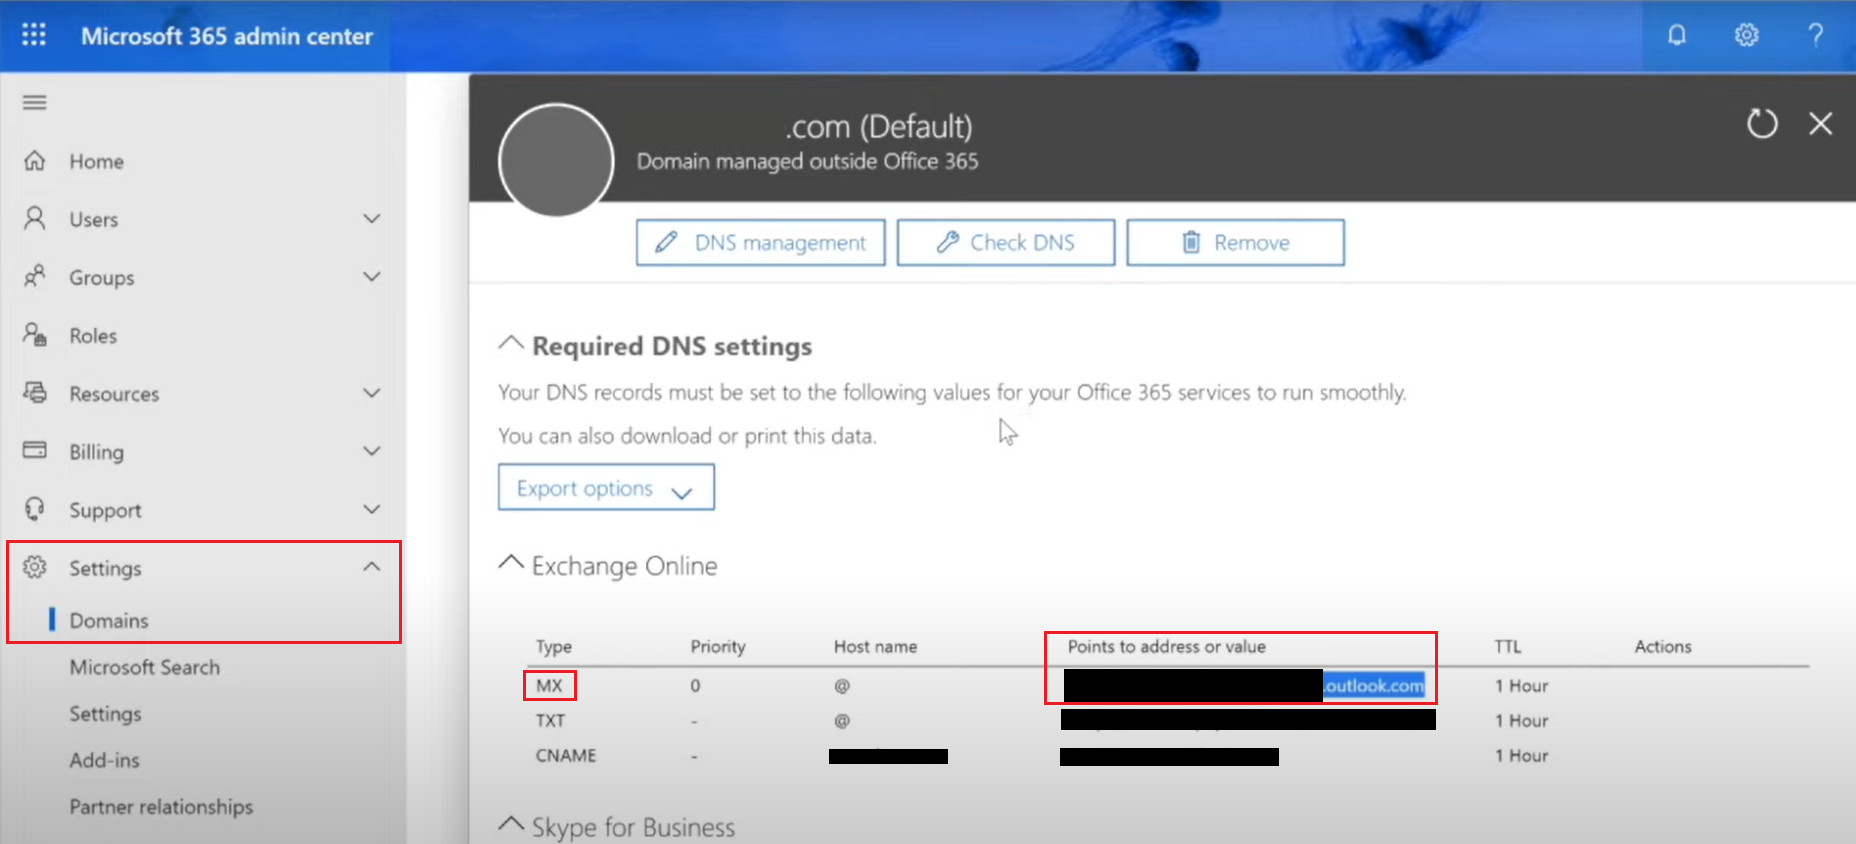The height and width of the screenshot is (844, 1856).
Task: Open settings gear in top bar
Action: pyautogui.click(x=1746, y=35)
